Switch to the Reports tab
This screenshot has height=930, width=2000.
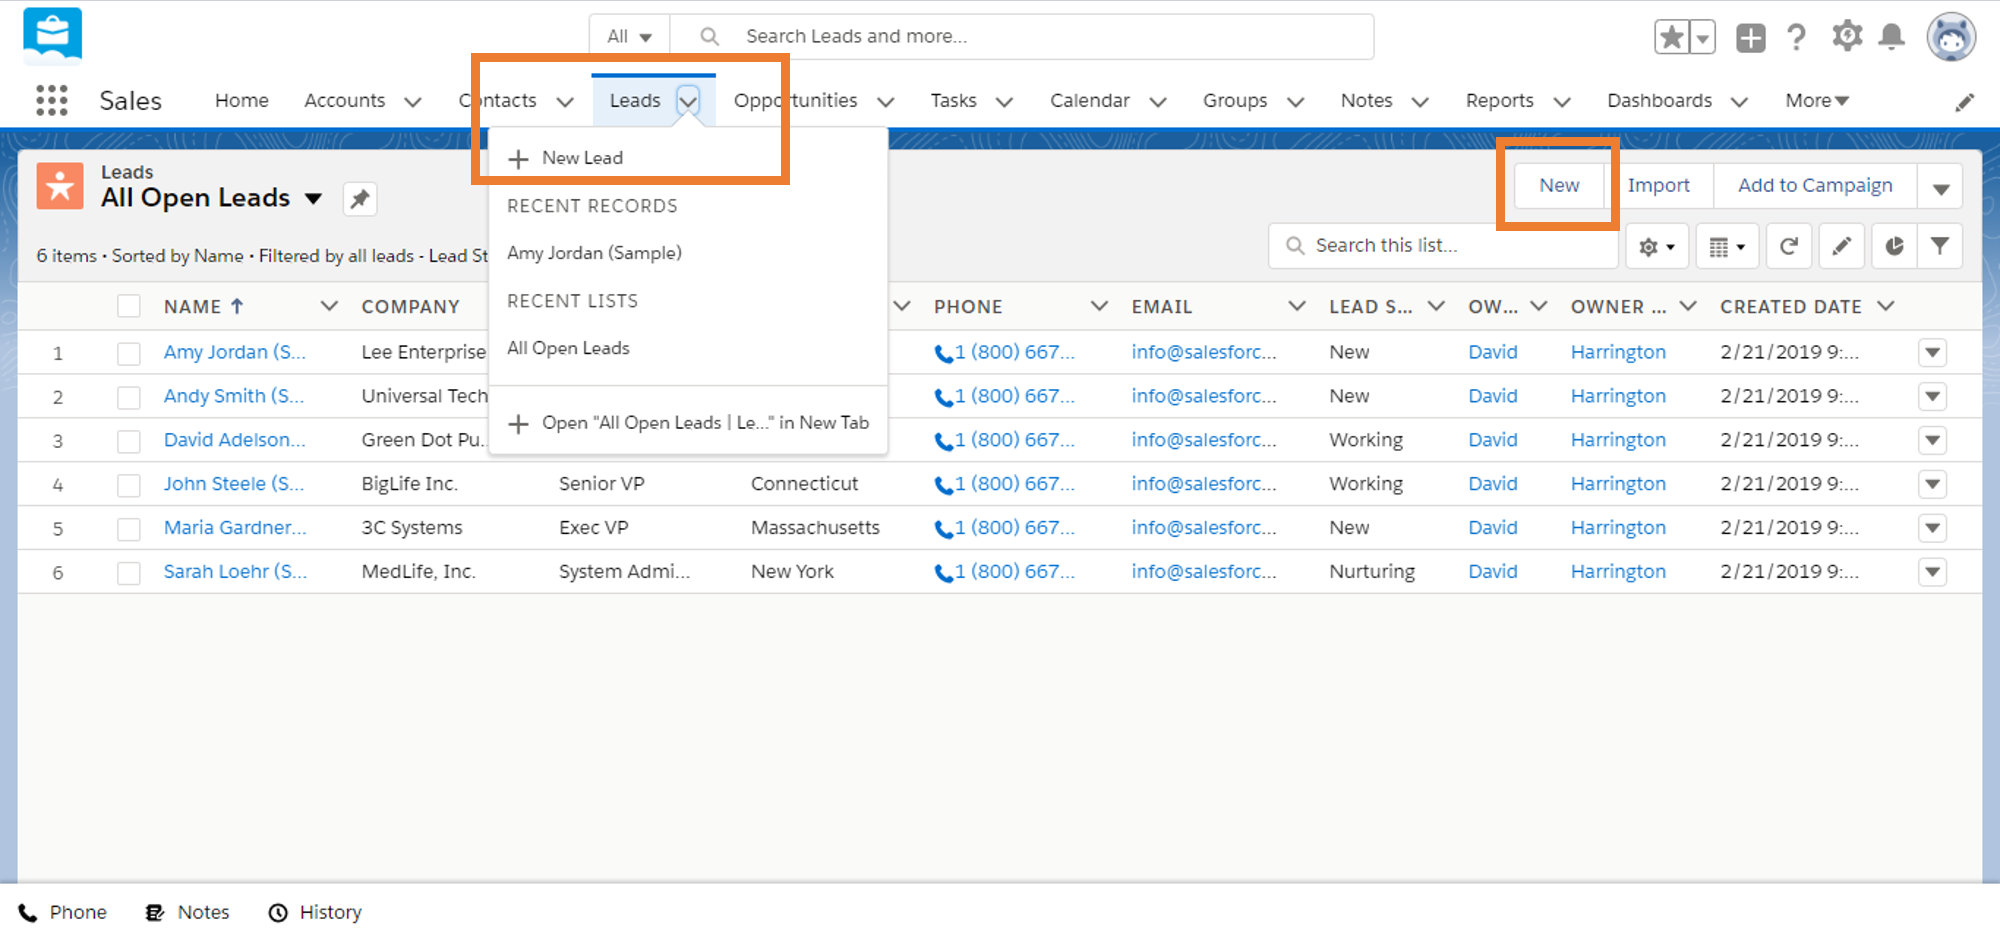click(x=1499, y=101)
